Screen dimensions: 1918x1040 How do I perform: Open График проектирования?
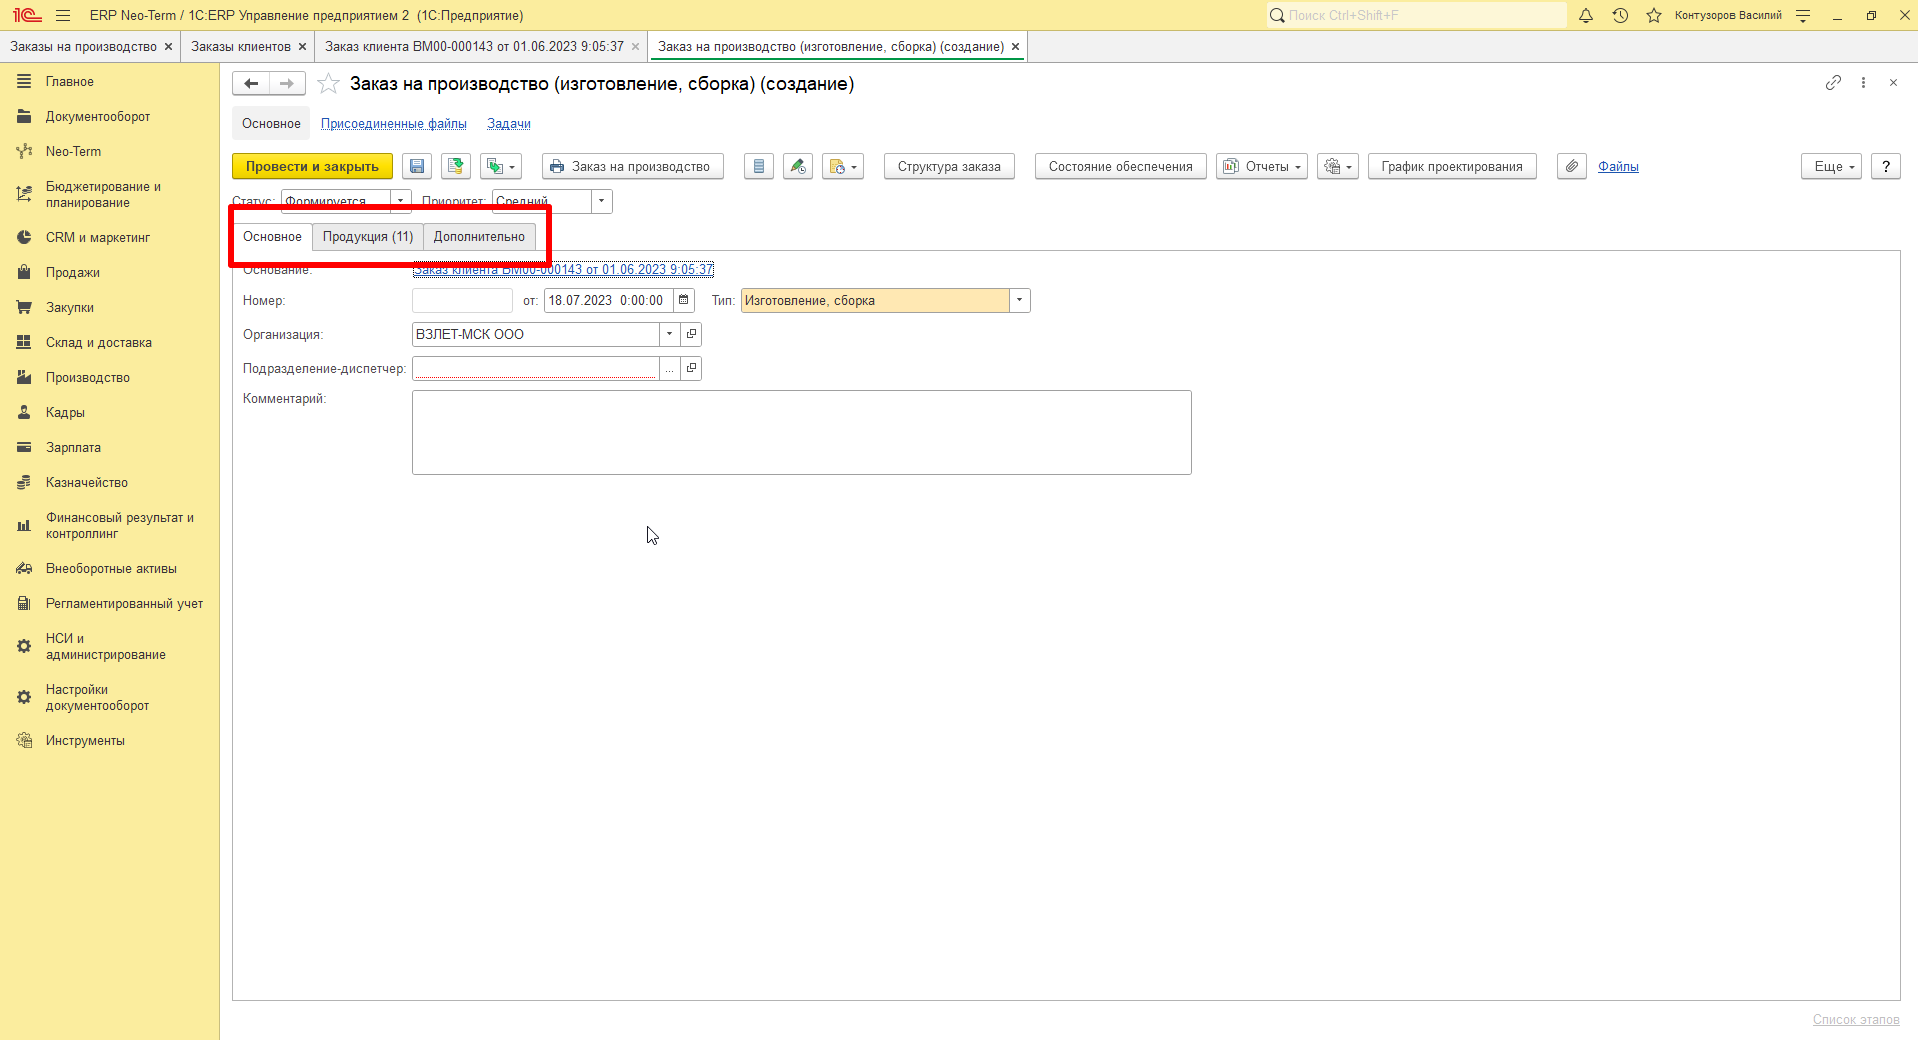point(1452,167)
